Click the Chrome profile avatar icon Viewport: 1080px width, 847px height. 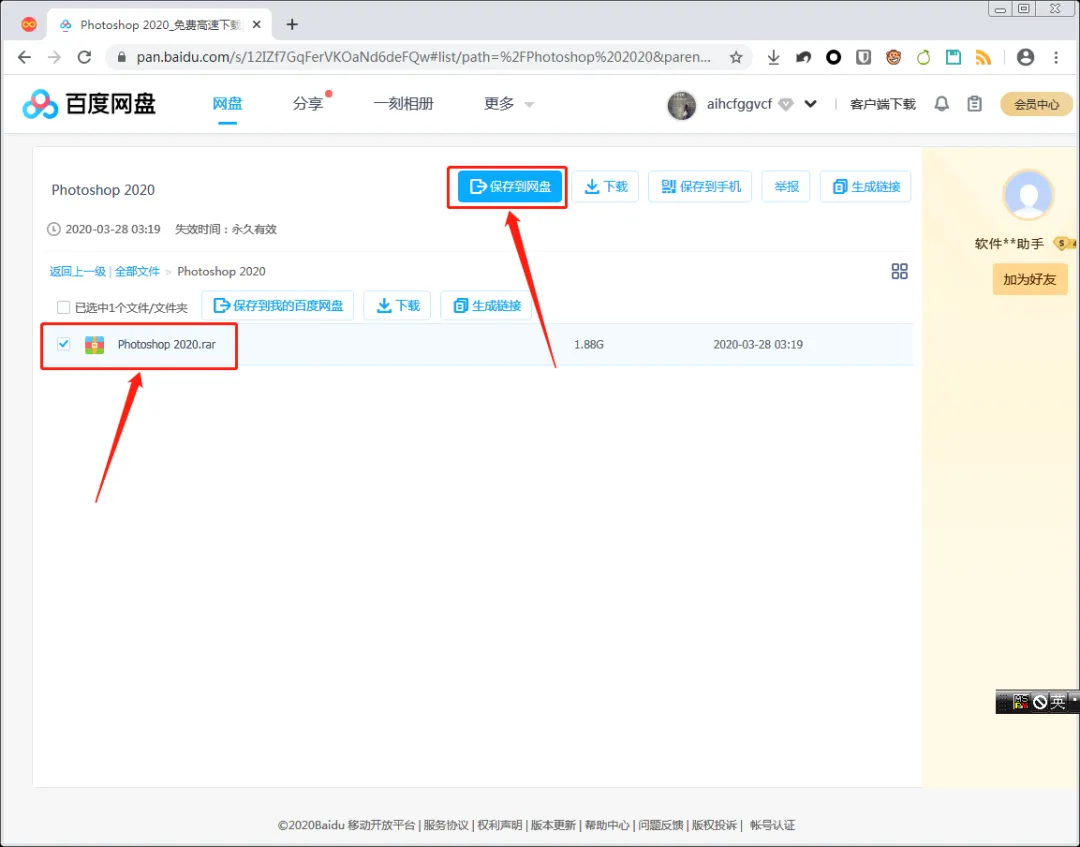point(1025,57)
